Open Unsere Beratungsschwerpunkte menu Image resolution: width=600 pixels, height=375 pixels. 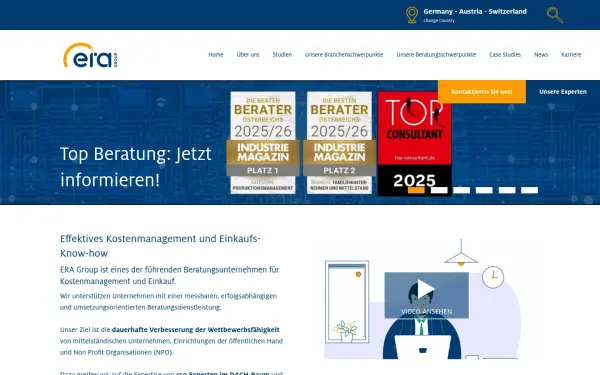(x=436, y=55)
